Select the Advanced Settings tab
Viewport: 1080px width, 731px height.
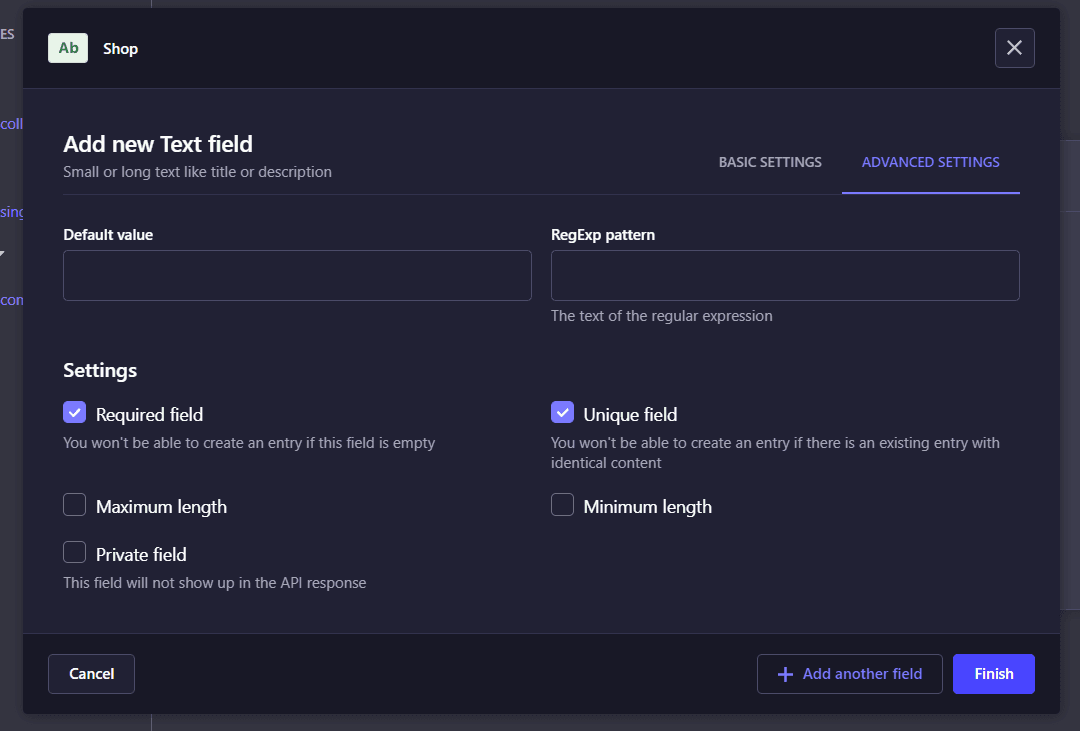930,162
